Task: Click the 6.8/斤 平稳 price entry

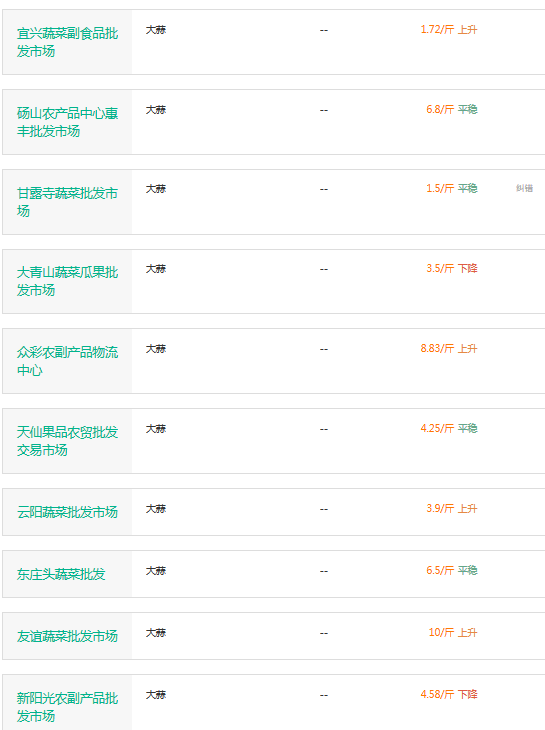Action: 452,109
